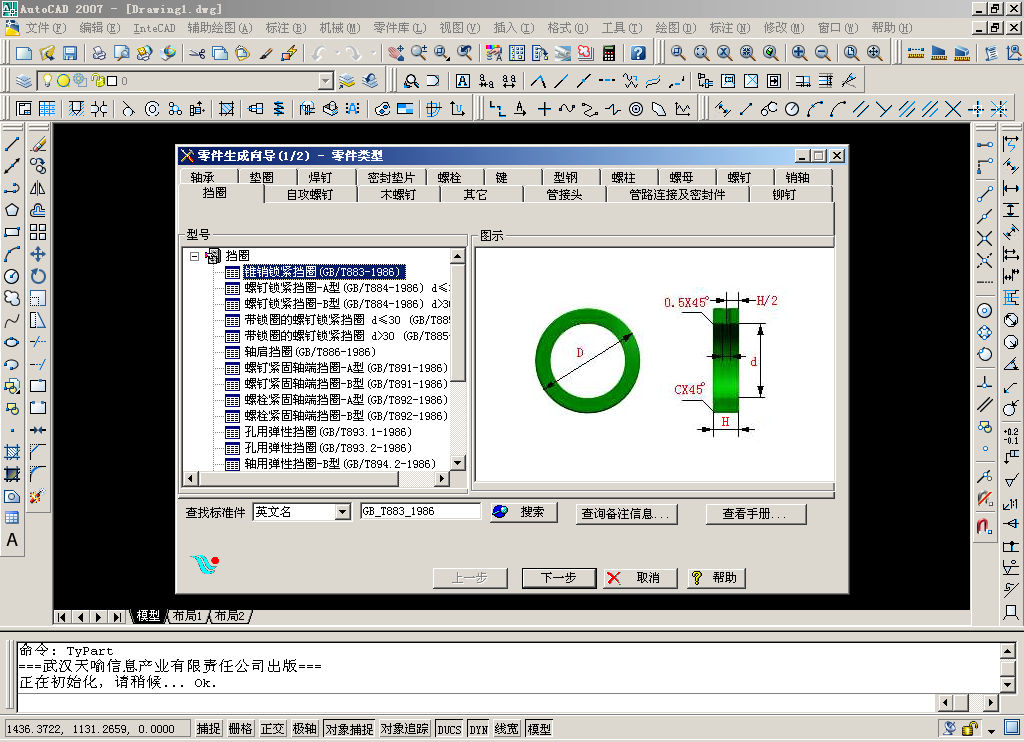The height and width of the screenshot is (742, 1024).
Task: Click the Clean Screen icon in status bar
Action: tap(1012, 728)
